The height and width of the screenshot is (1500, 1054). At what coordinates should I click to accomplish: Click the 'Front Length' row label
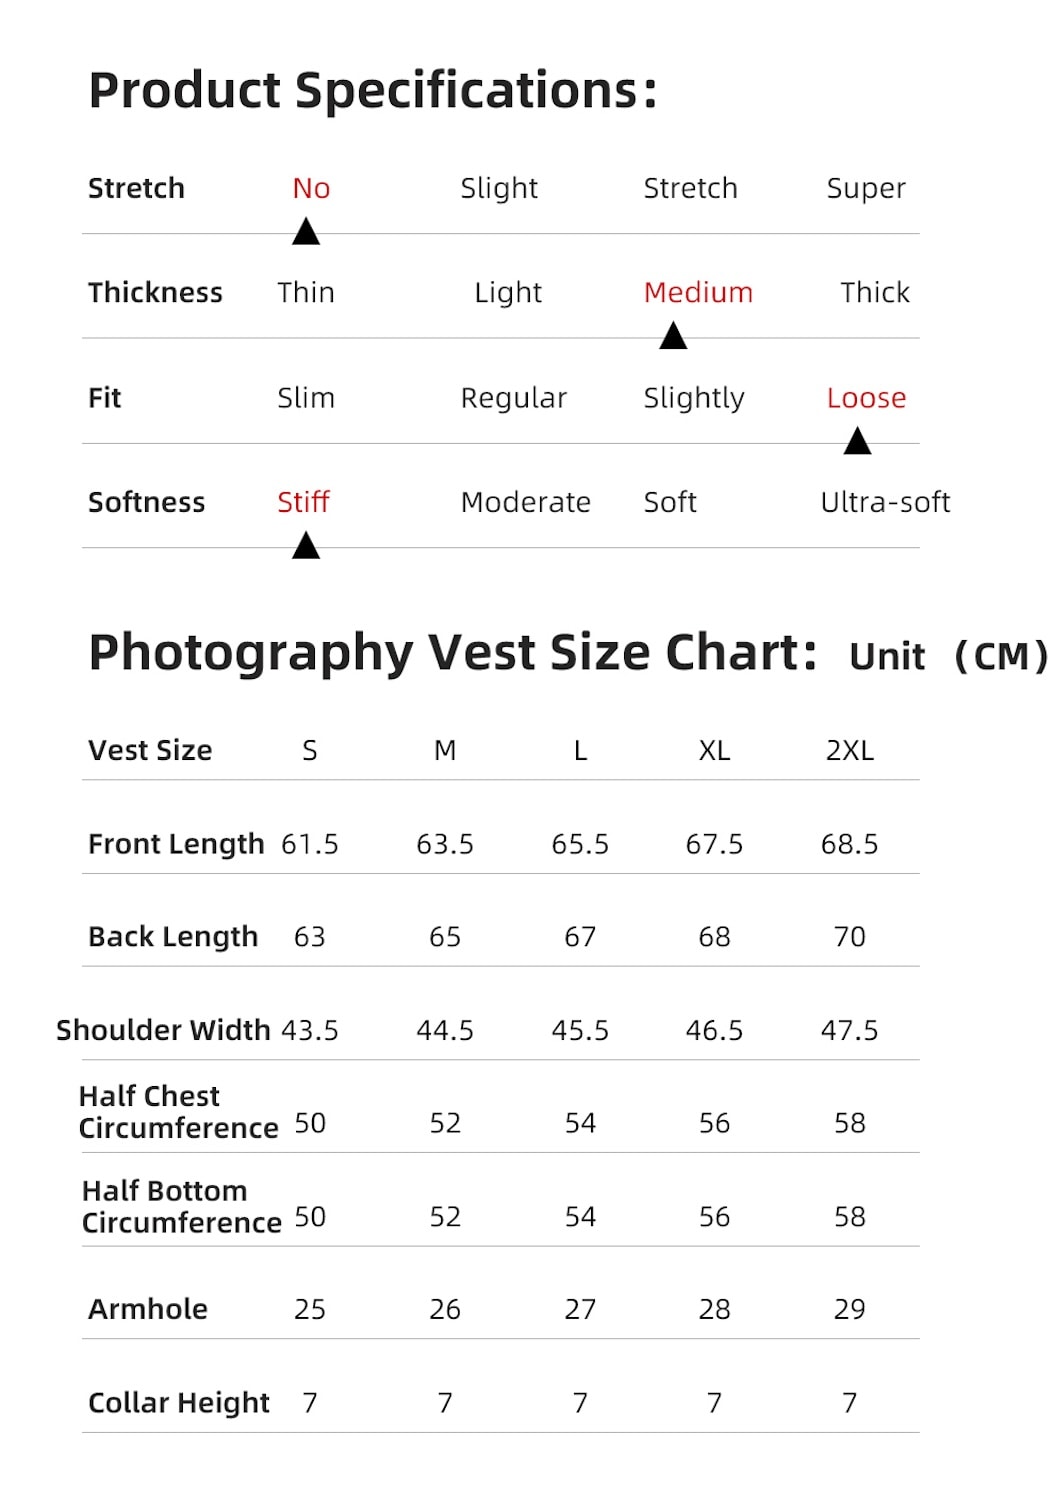tap(176, 844)
